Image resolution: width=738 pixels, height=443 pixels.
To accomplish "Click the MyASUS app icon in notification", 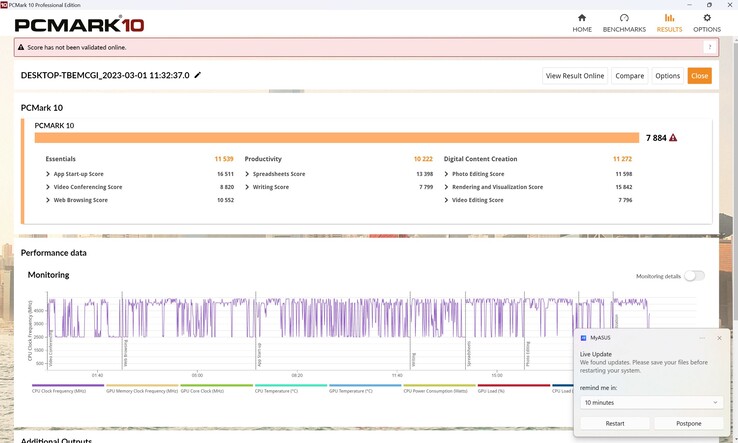I will coord(584,338).
